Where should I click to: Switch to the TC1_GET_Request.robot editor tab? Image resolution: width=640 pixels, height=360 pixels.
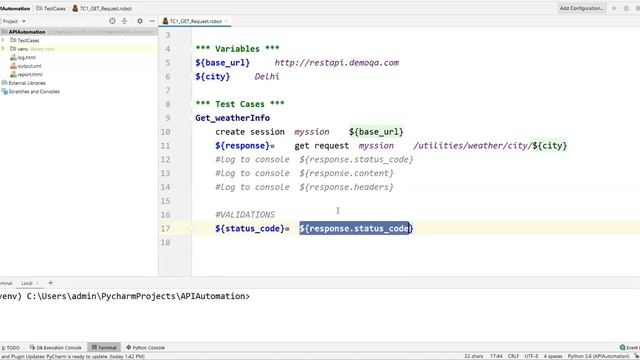(196, 21)
